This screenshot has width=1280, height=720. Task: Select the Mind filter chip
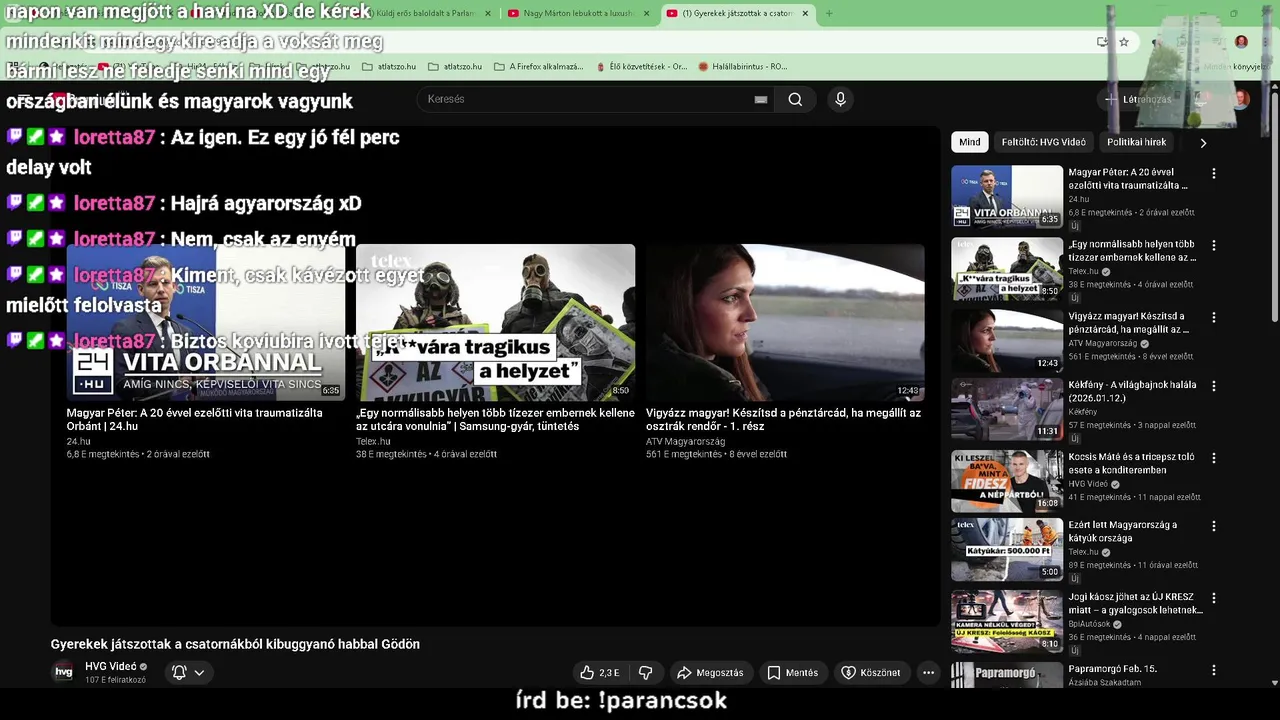pyautogui.click(x=970, y=142)
